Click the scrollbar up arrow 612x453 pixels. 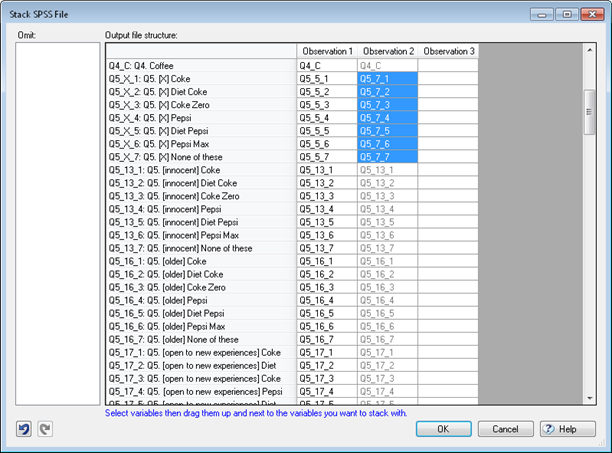(590, 50)
